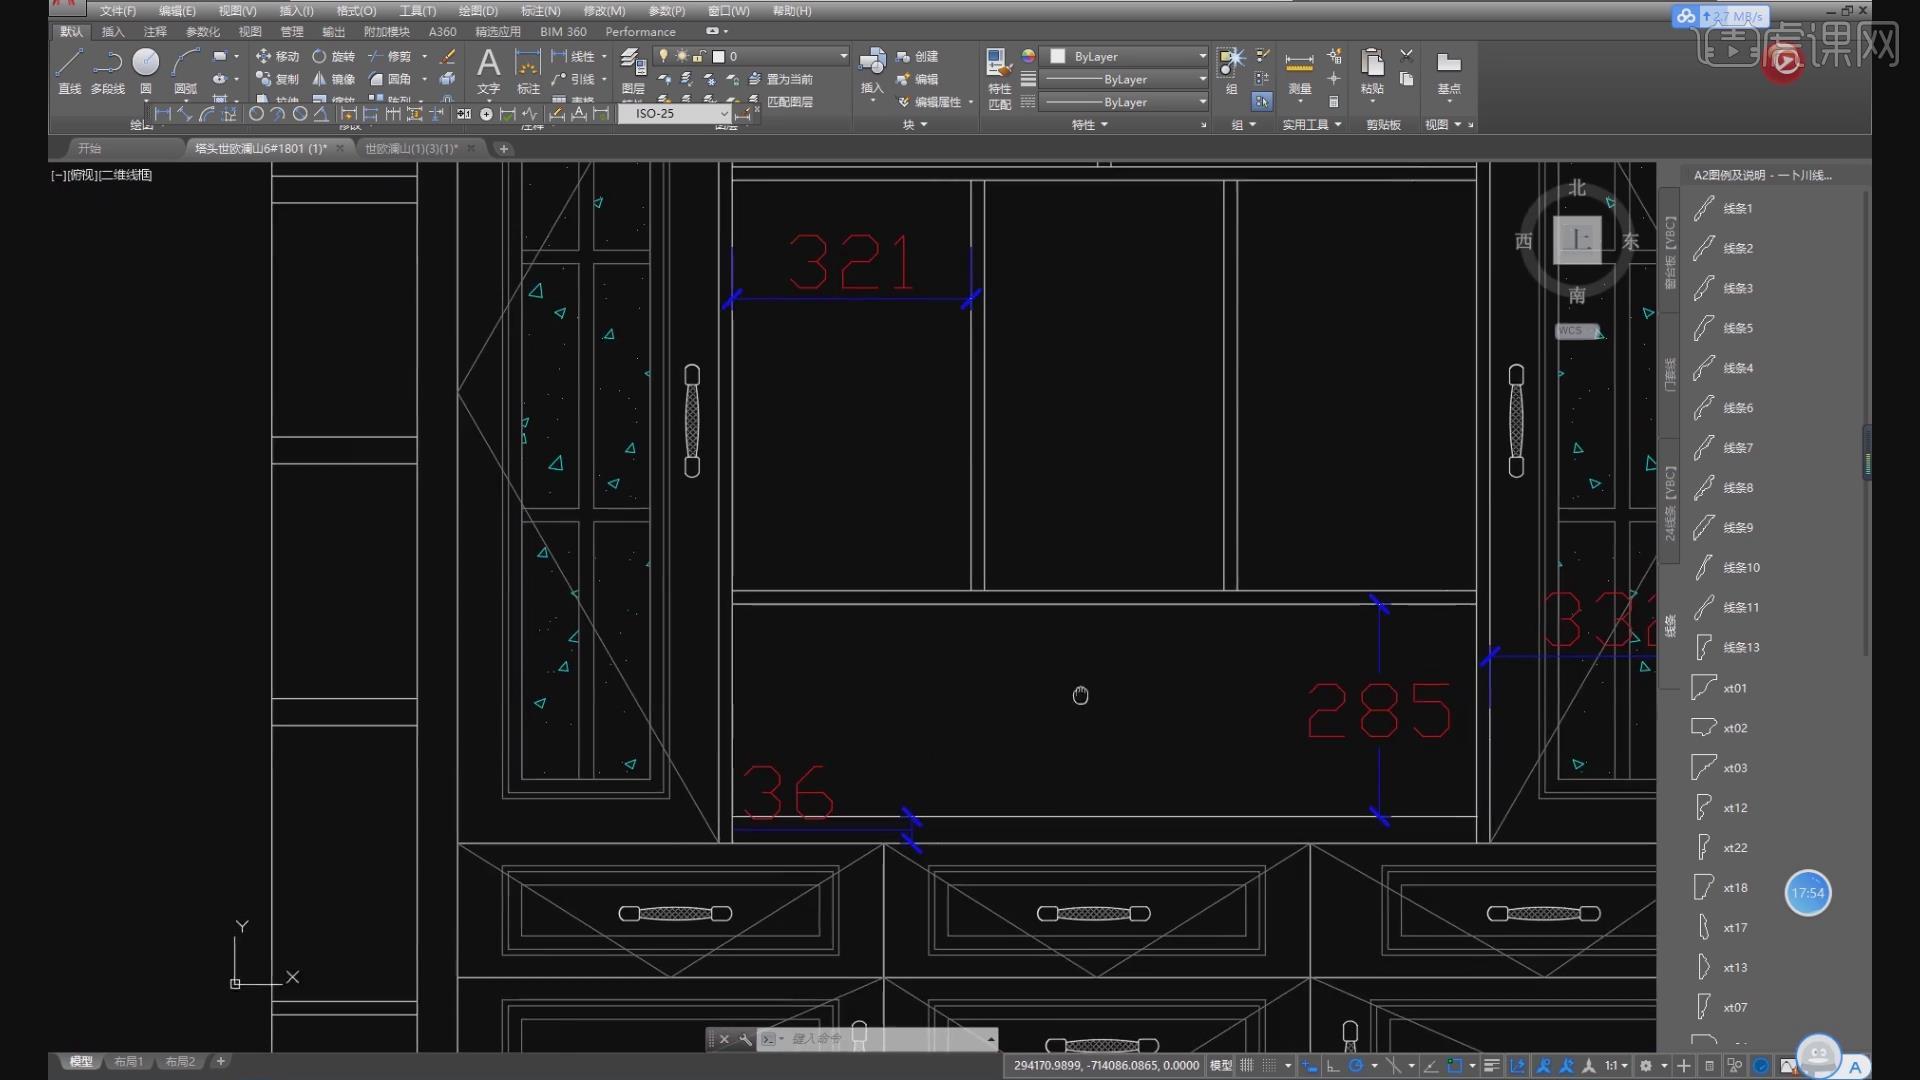Toggle lineweight display in status bar
The height and width of the screenshot is (1080, 1920).
(x=1491, y=1066)
